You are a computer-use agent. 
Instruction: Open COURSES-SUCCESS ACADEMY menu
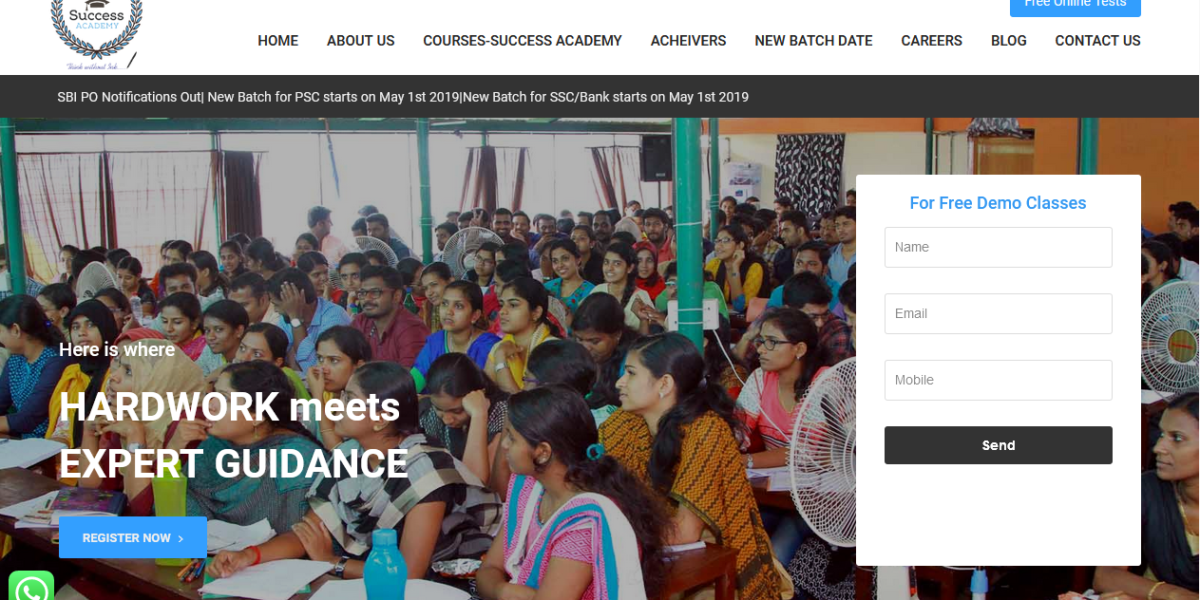pos(522,41)
